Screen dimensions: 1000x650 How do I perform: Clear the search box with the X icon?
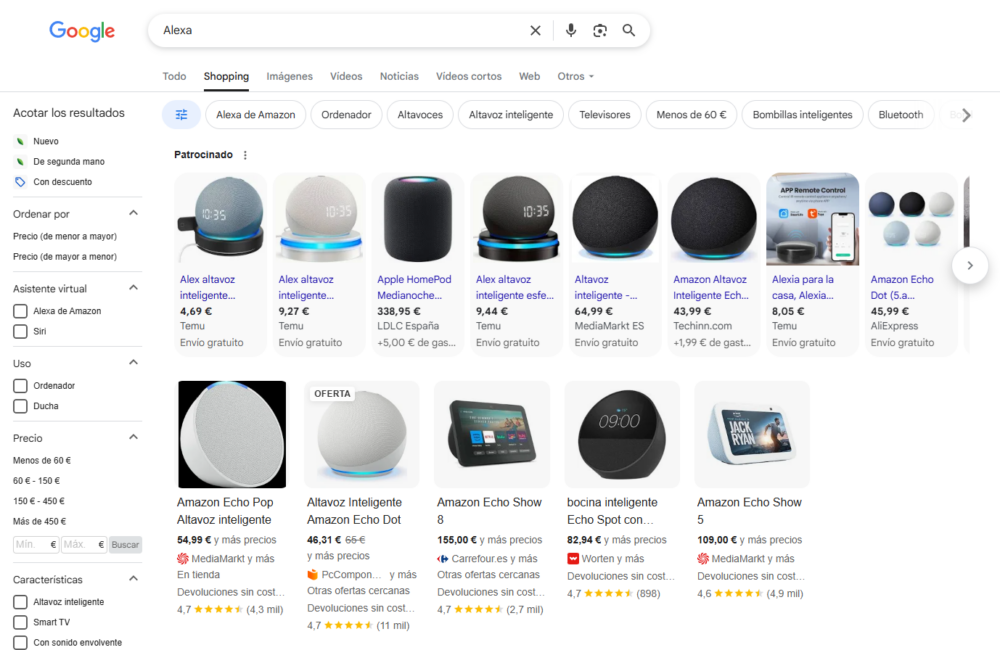pyautogui.click(x=536, y=30)
